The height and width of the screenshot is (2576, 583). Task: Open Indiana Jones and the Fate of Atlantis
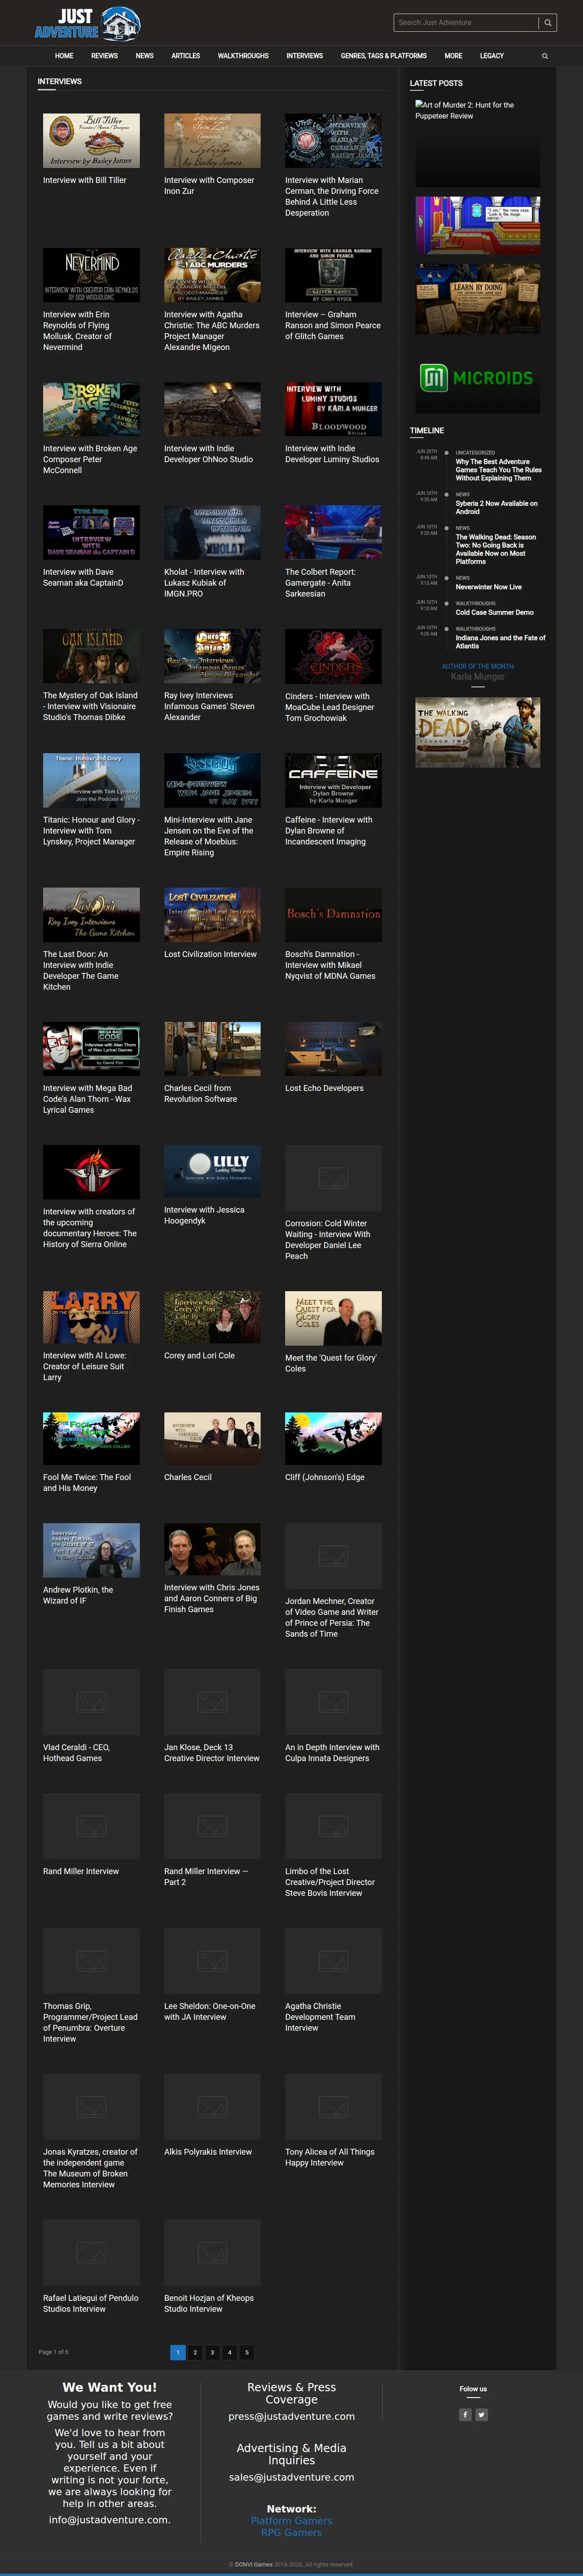(501, 642)
